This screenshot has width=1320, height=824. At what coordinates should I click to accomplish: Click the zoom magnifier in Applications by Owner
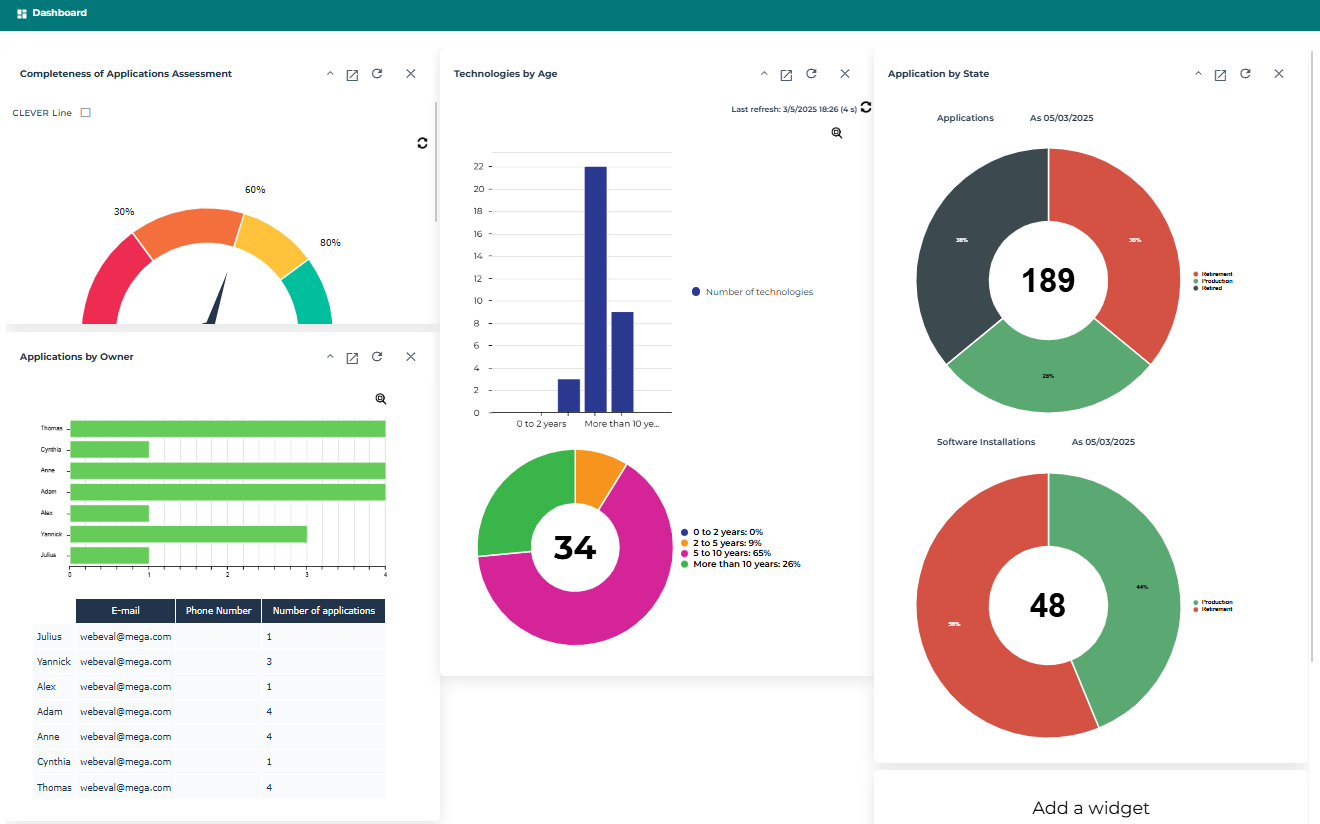[381, 399]
